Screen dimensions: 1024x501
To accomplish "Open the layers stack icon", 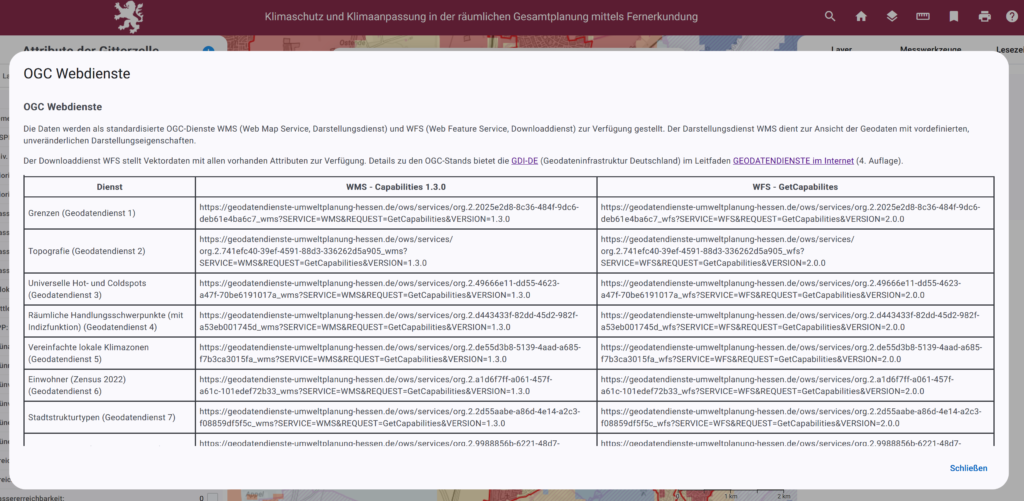I will (x=892, y=17).
